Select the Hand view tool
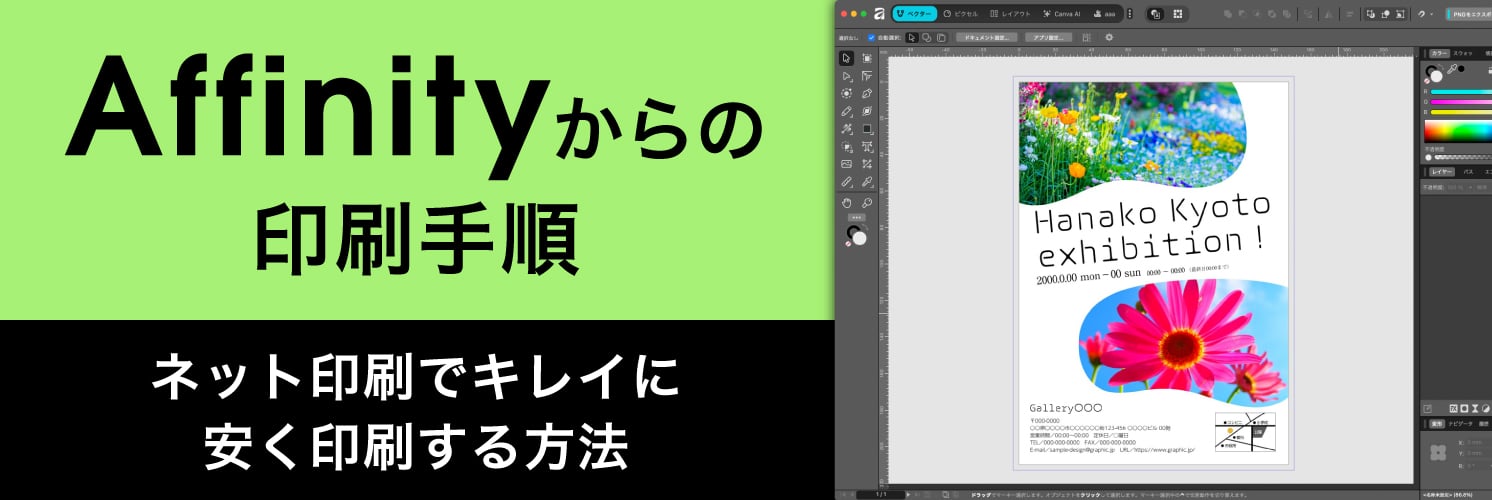Image resolution: width=1492 pixels, height=500 pixels. coord(847,203)
